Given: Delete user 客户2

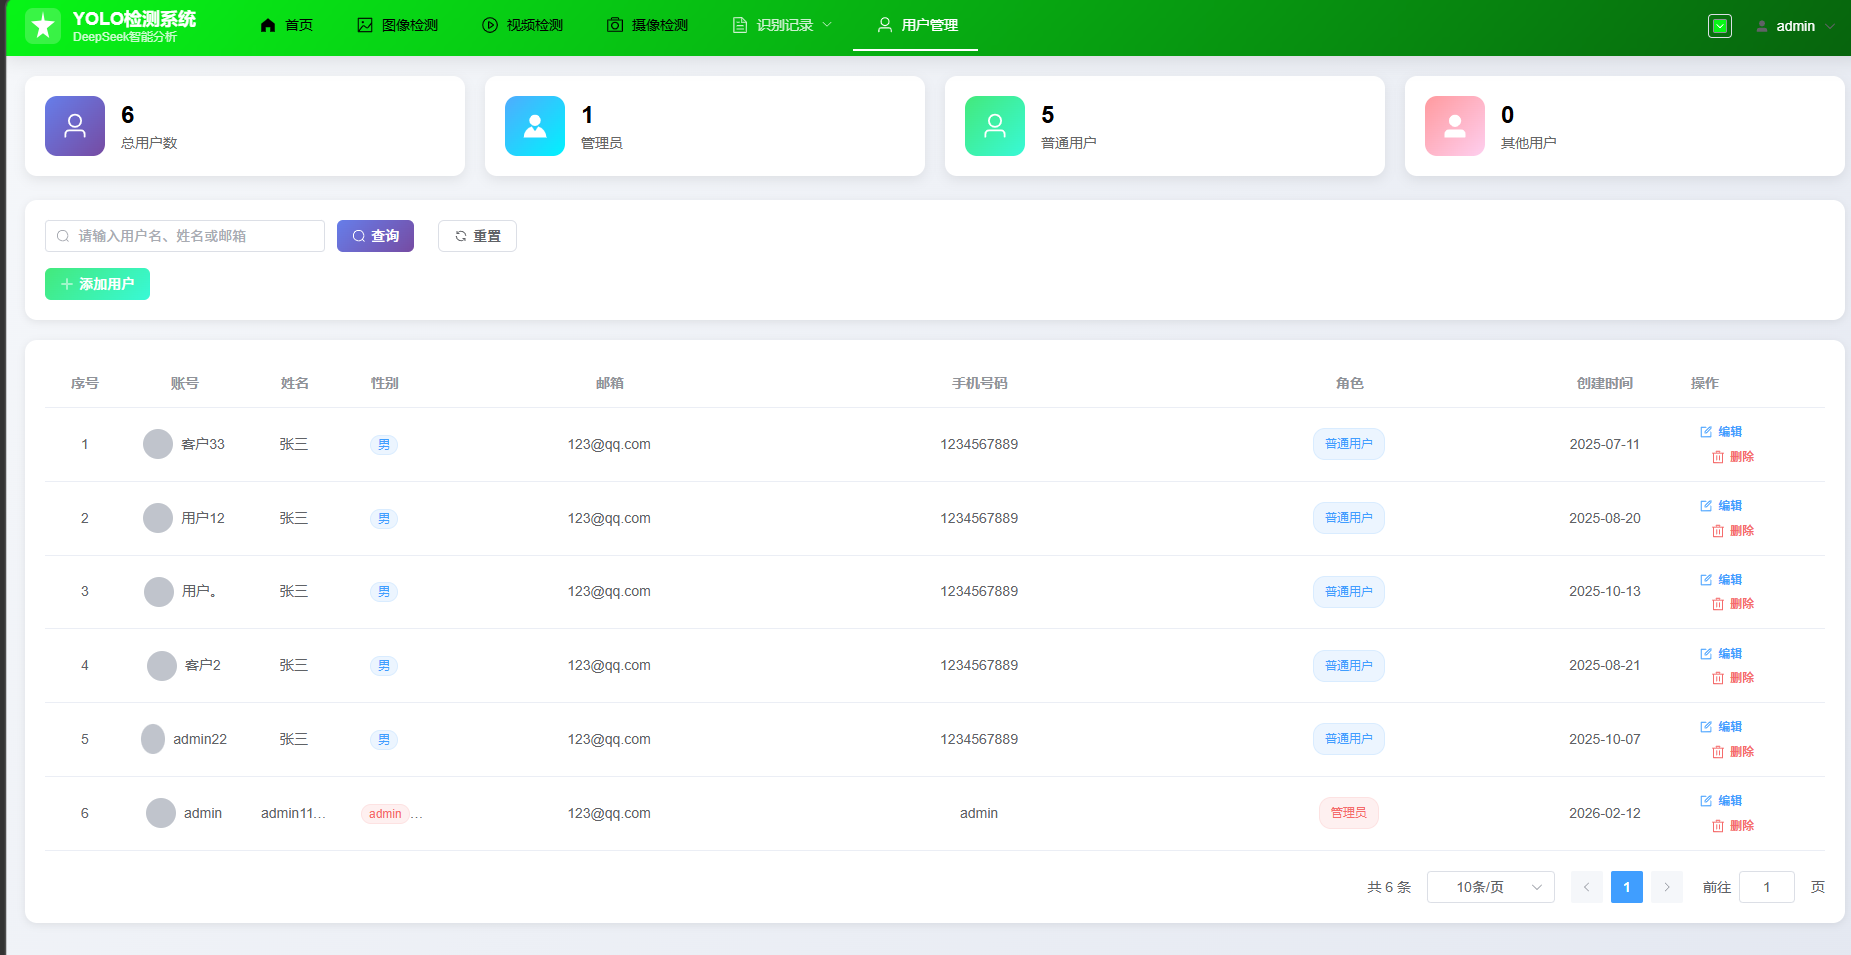Looking at the screenshot, I should tap(1733, 678).
